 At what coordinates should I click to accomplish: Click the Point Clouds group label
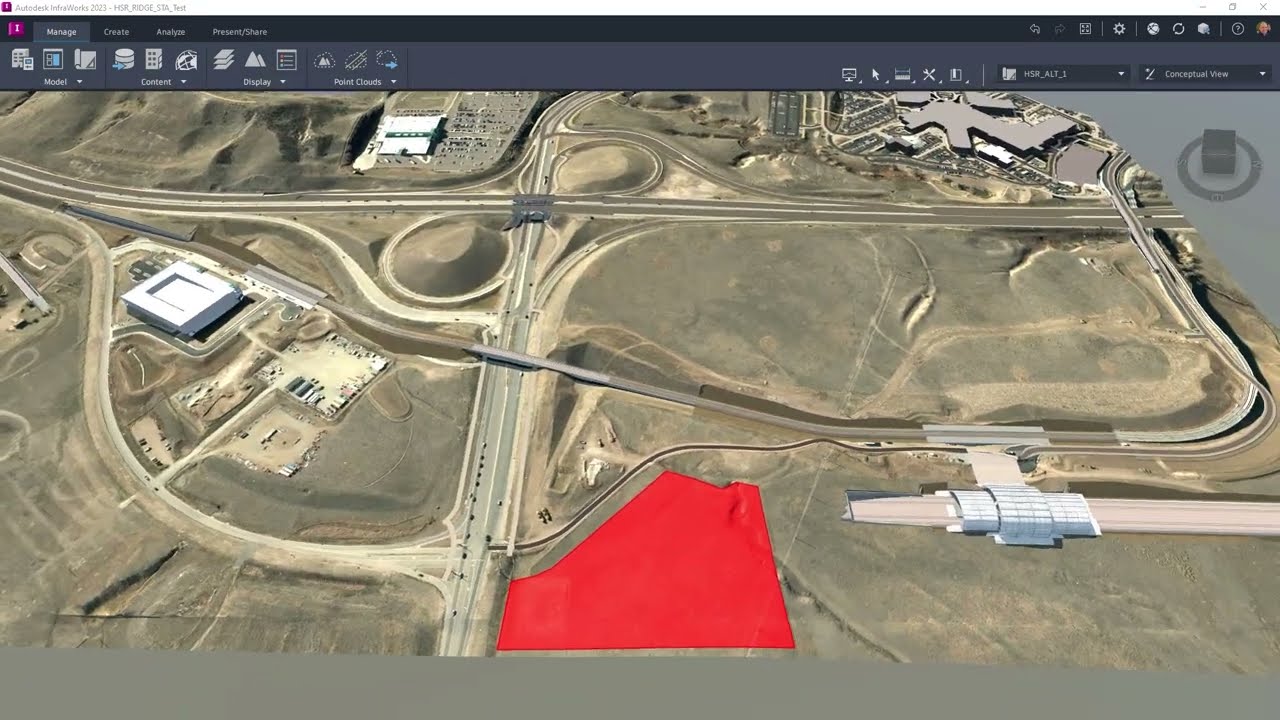358,82
